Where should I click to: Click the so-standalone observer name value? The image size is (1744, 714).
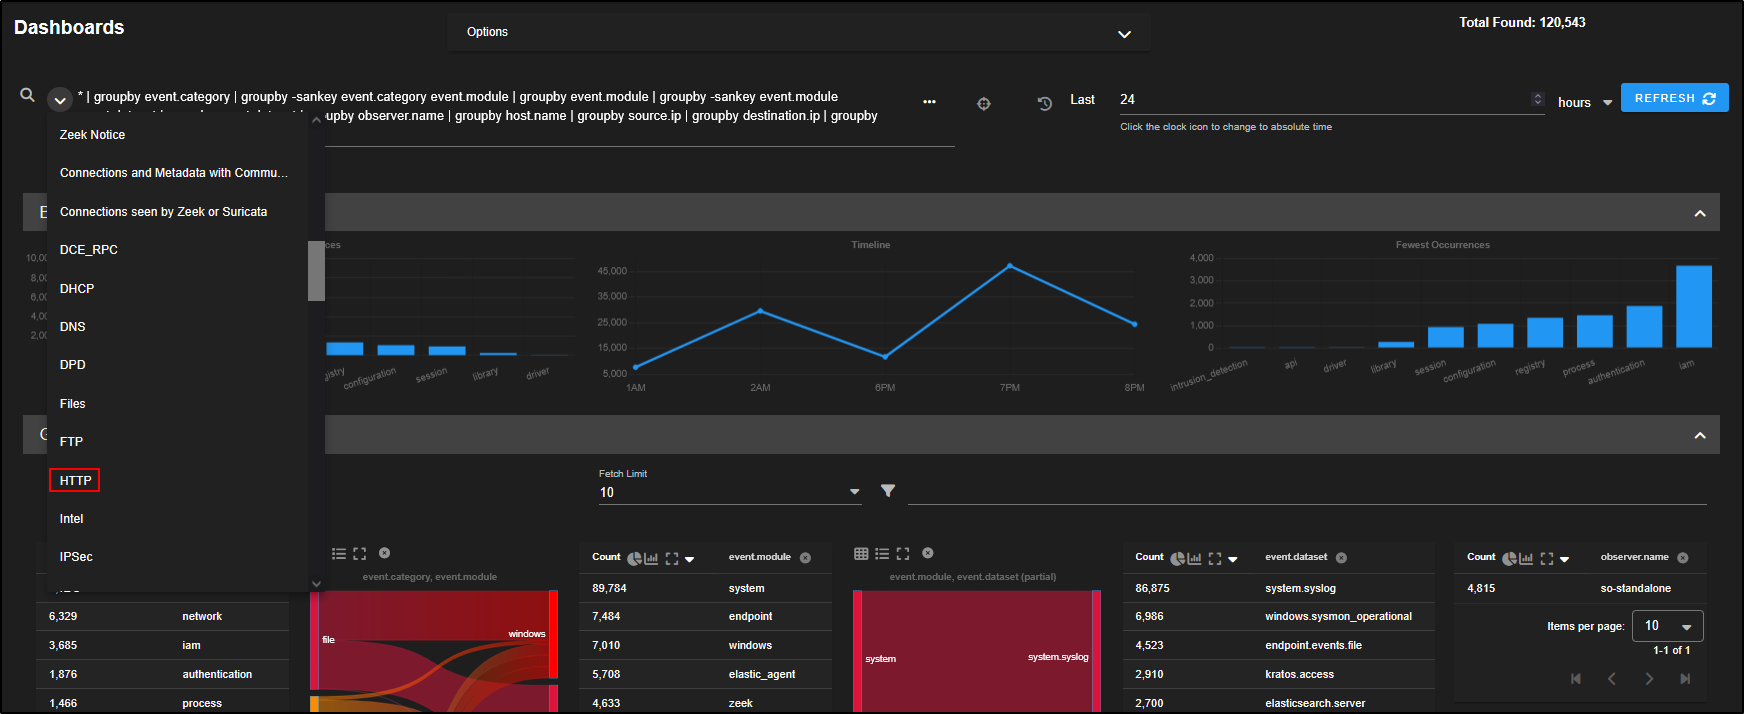[x=1635, y=588]
